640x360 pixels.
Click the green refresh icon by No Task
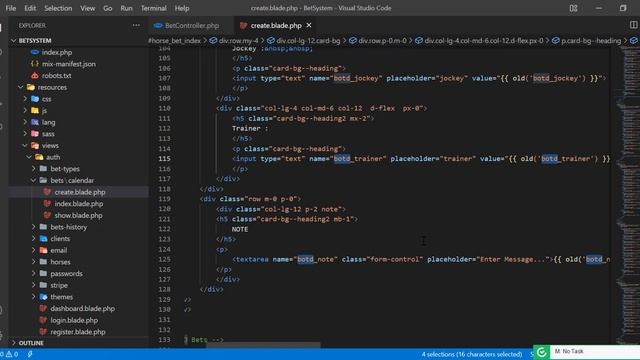(542, 352)
